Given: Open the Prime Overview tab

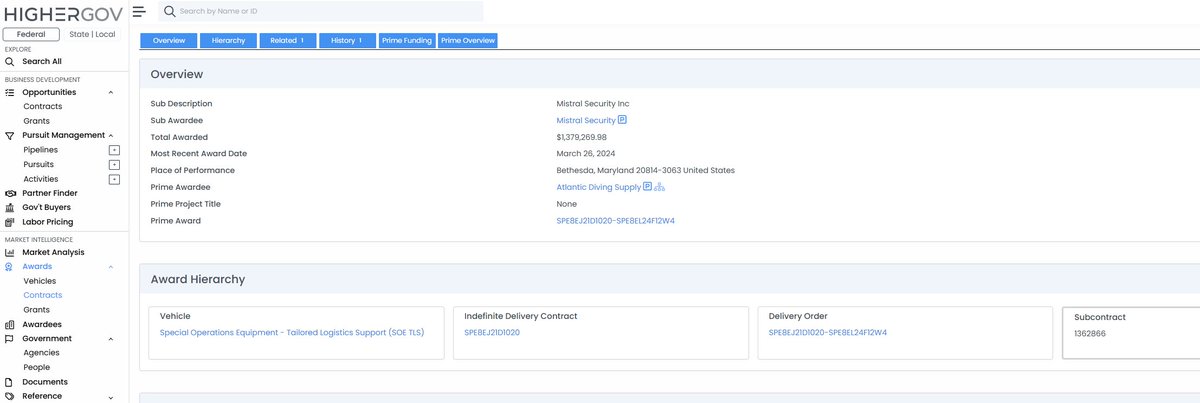Looking at the screenshot, I should [x=468, y=40].
